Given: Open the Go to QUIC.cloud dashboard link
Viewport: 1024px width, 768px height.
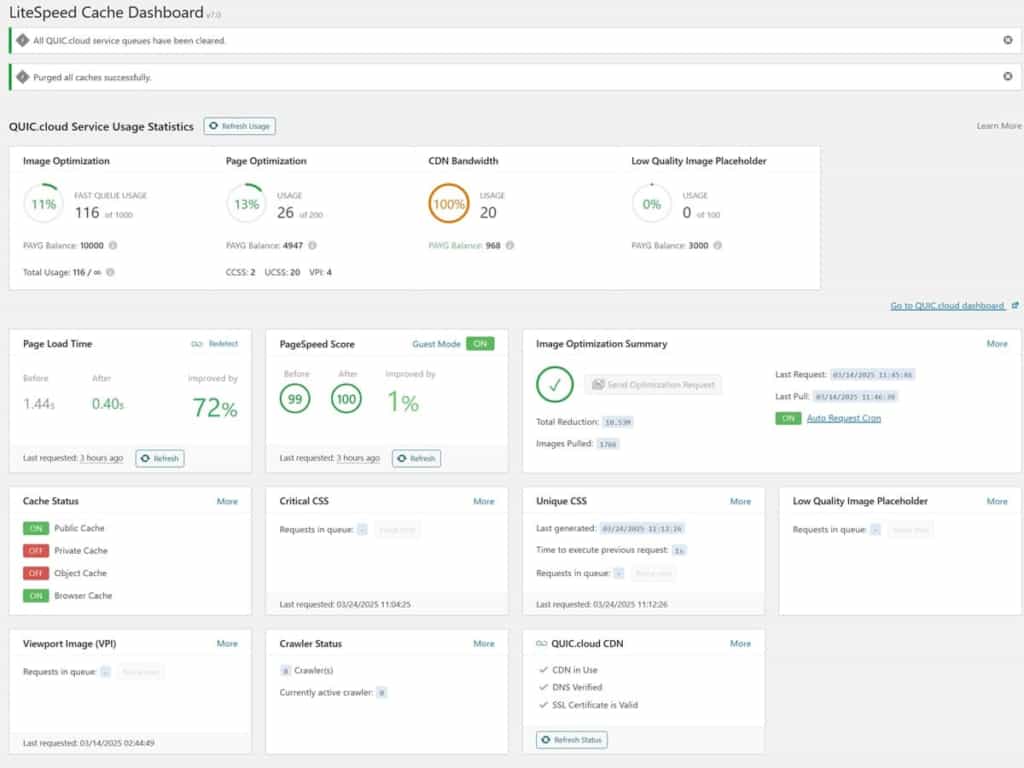Looking at the screenshot, I should point(950,306).
